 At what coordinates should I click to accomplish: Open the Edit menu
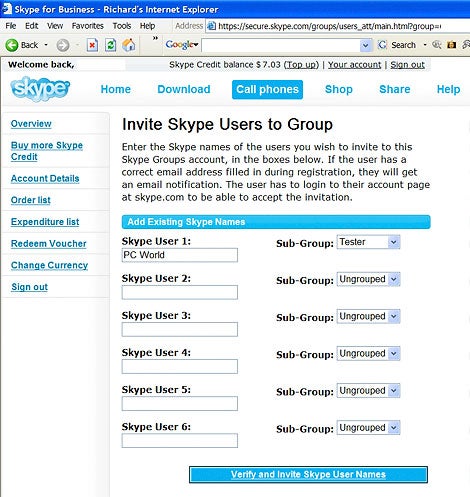coord(32,26)
